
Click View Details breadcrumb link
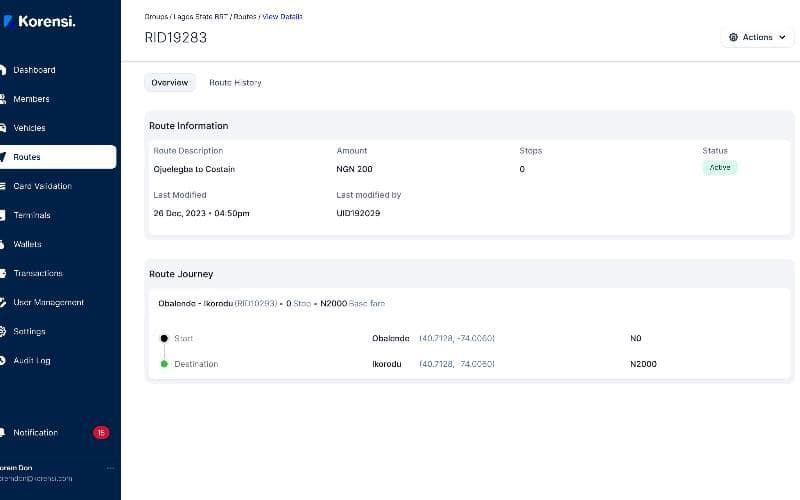pos(282,17)
